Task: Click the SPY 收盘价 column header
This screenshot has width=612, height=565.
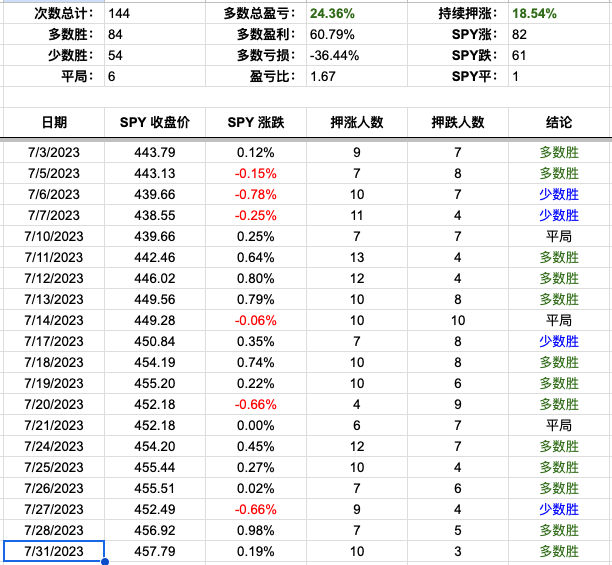Action: pos(155,123)
